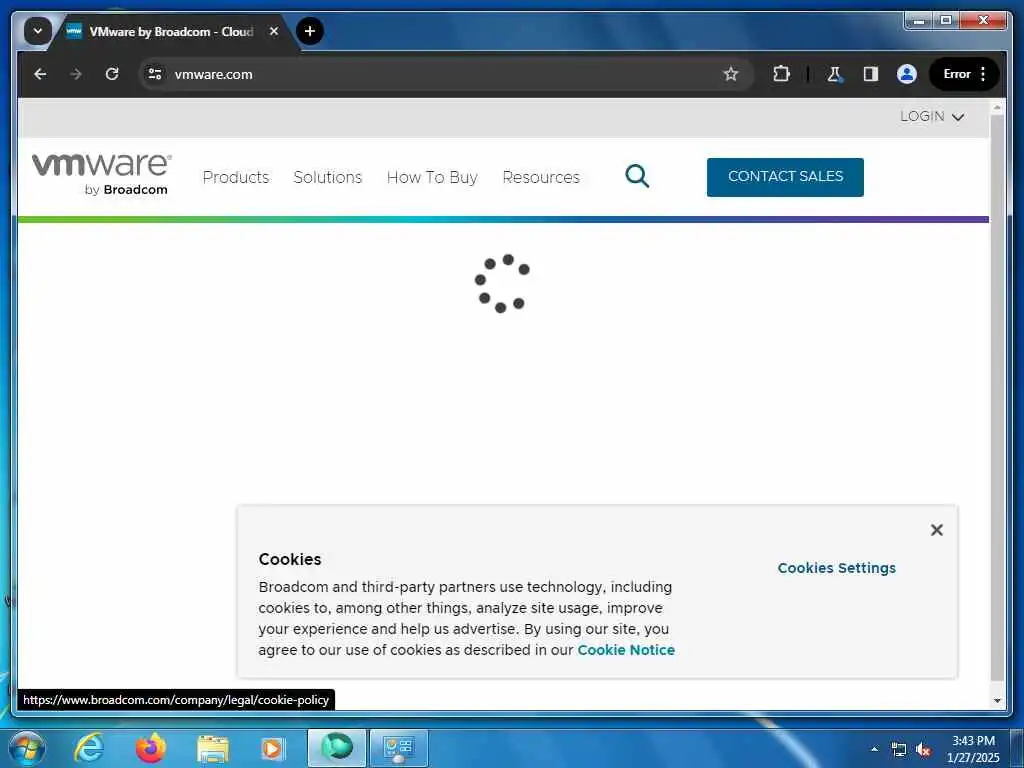The image size is (1024, 768).
Task: Show hidden tray icons arrow
Action: coord(874,749)
